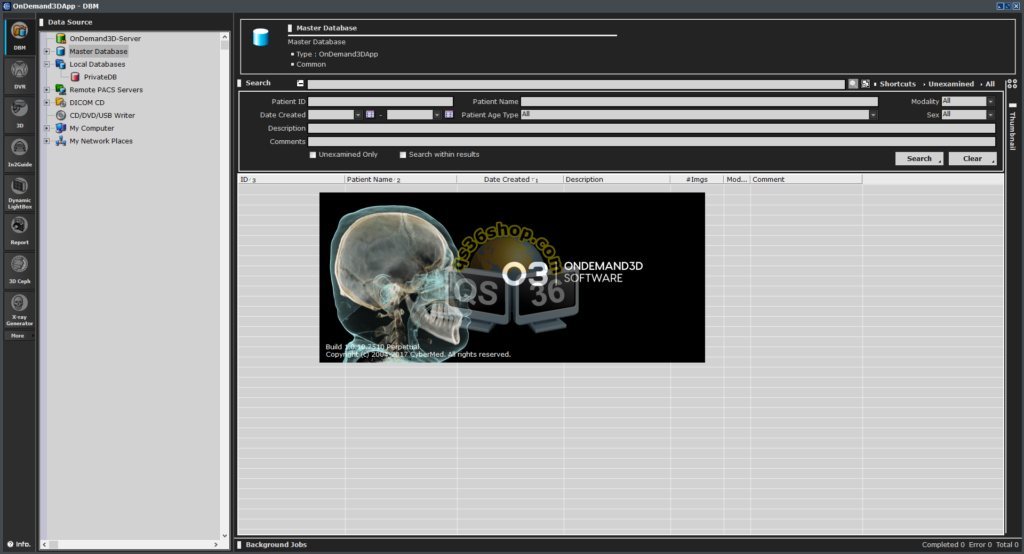This screenshot has width=1024, height=554.
Task: Show All studies shortcut
Action: coord(990,84)
